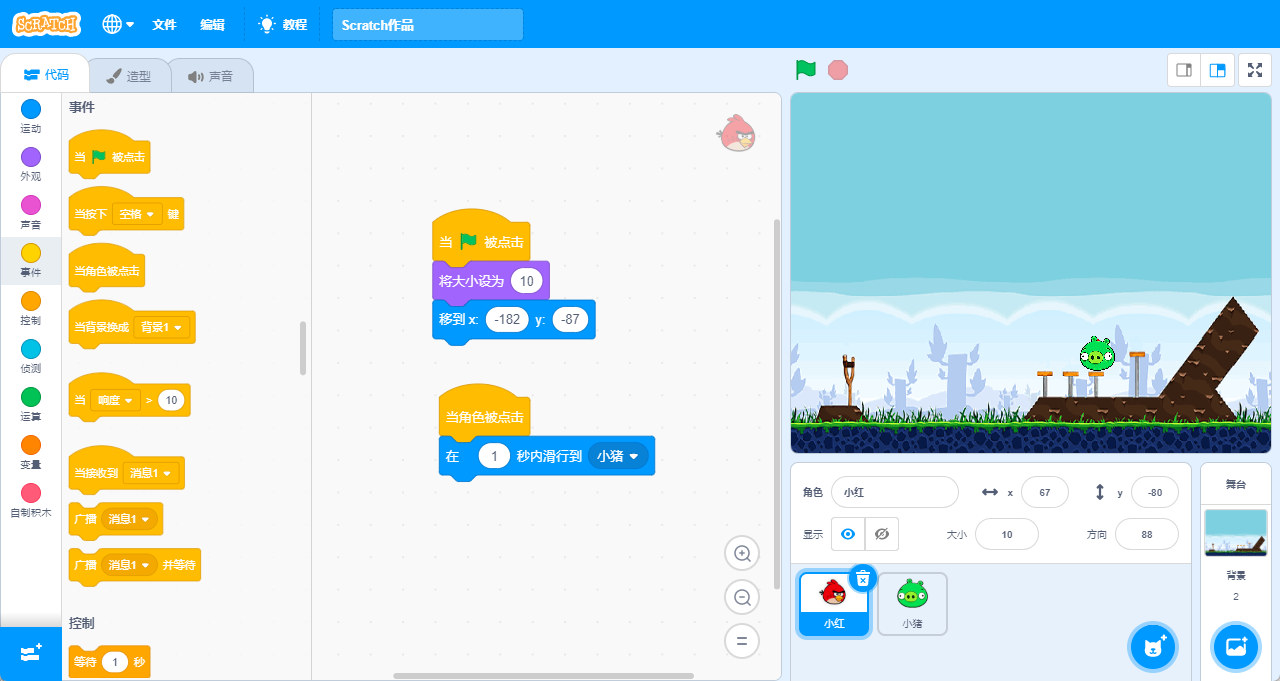The height and width of the screenshot is (681, 1280).
Task: Click the green flag to run
Action: pyautogui.click(x=805, y=70)
